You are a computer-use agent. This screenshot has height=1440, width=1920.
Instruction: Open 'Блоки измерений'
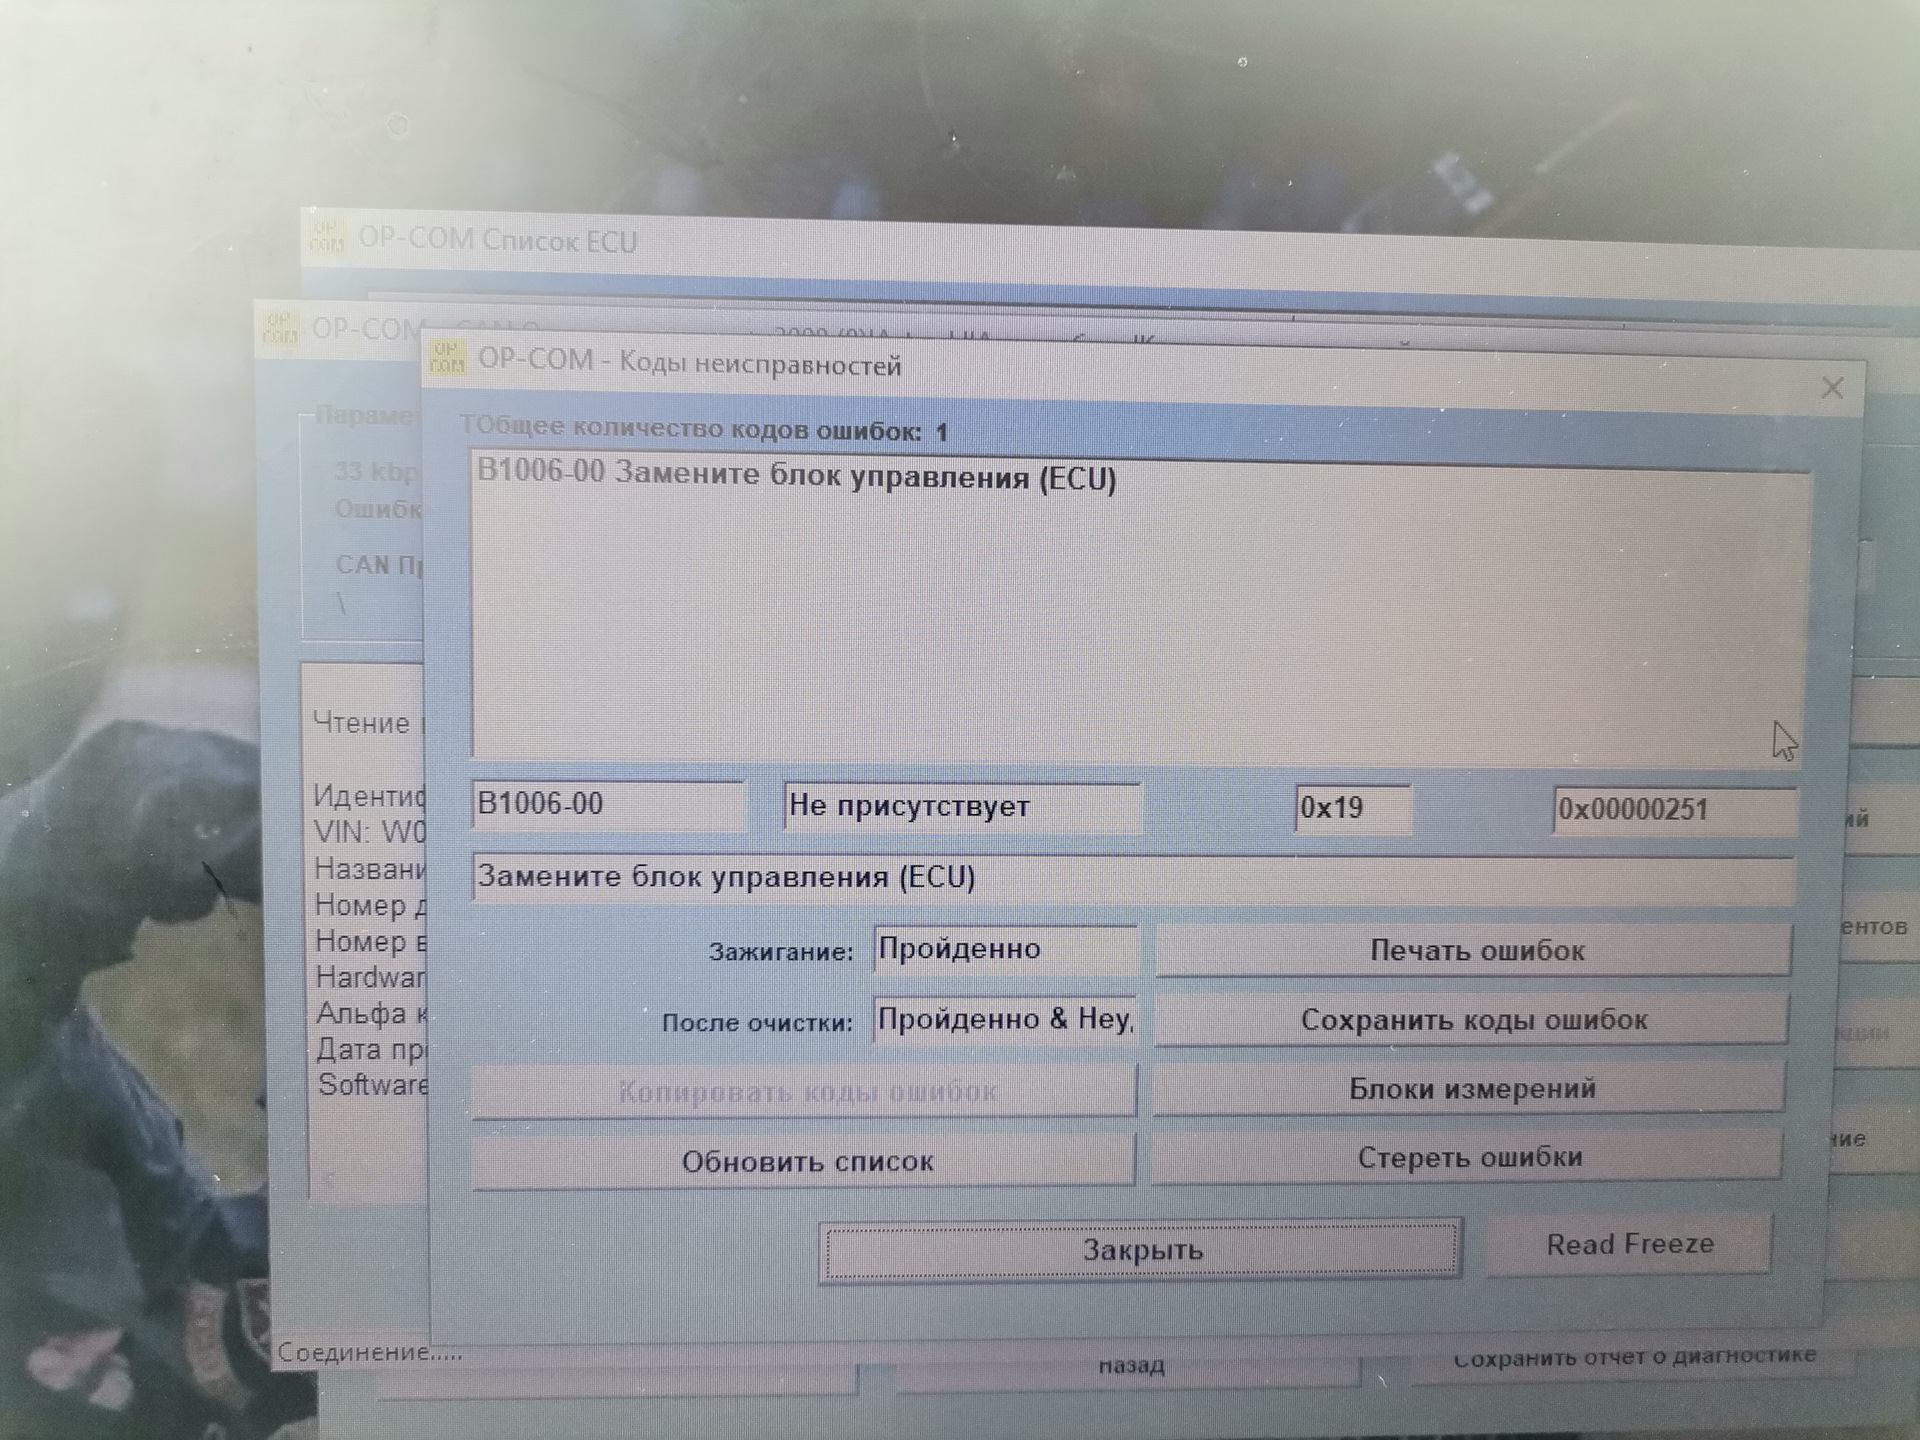tap(1470, 1088)
